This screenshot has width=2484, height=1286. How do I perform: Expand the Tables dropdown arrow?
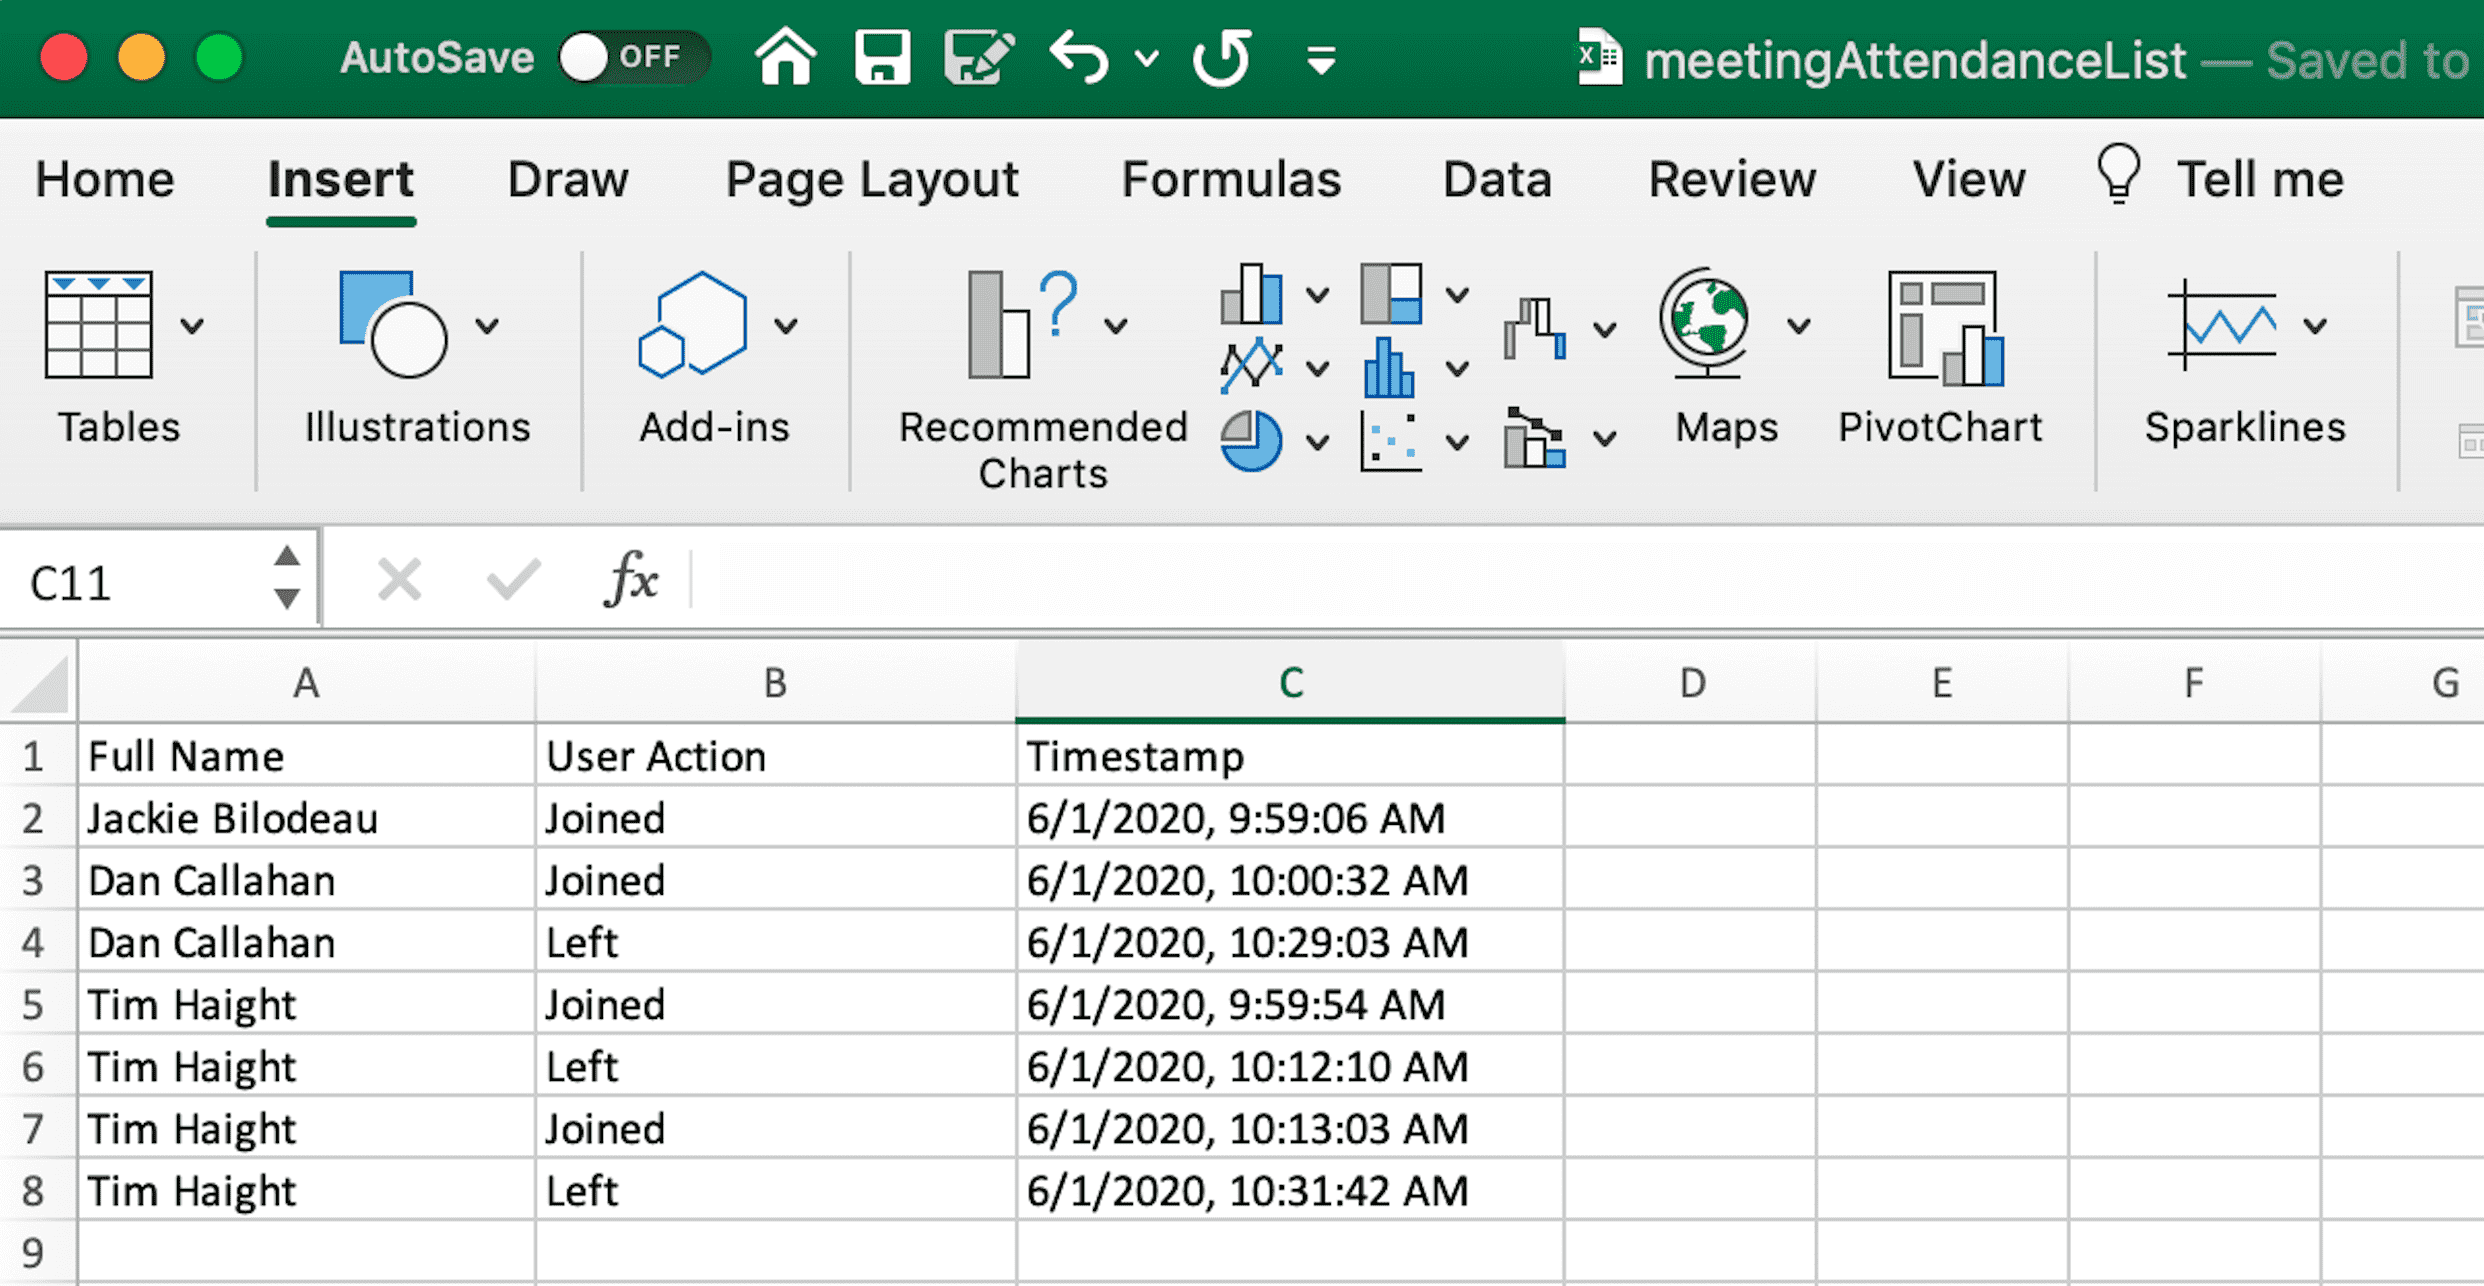pyautogui.click(x=193, y=326)
